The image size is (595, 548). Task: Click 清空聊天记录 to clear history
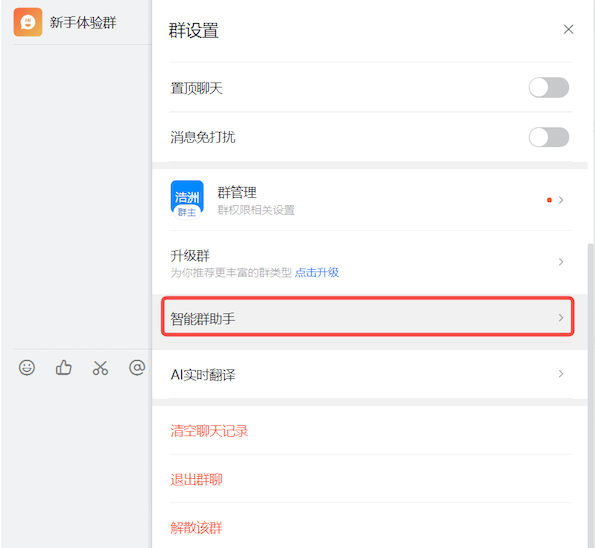point(209,431)
